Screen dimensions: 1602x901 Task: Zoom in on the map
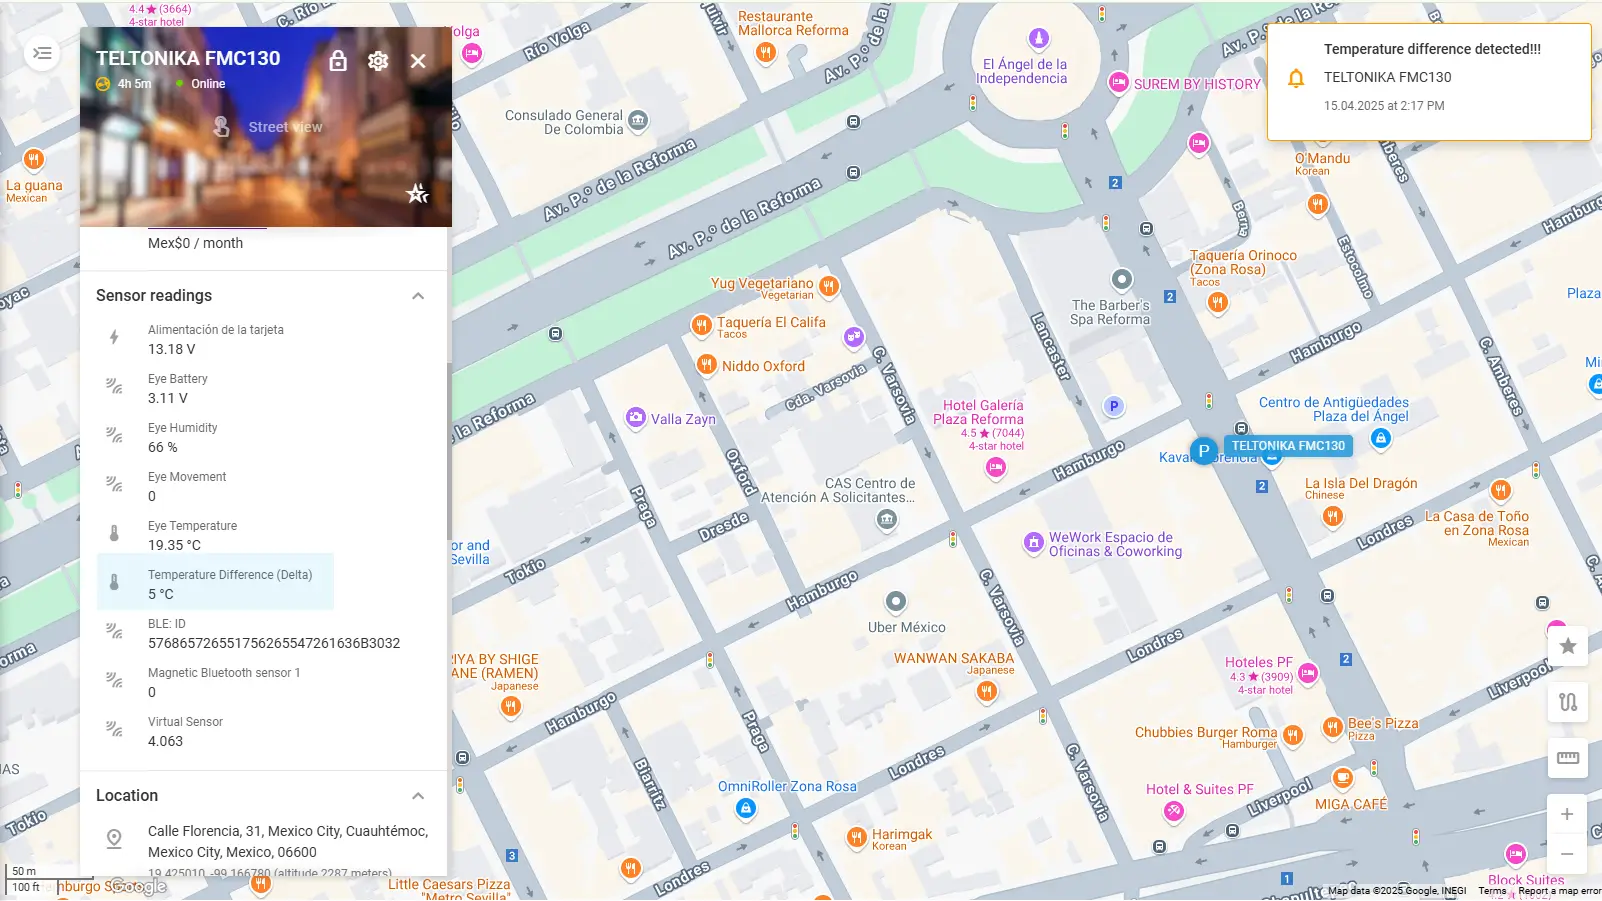1567,815
